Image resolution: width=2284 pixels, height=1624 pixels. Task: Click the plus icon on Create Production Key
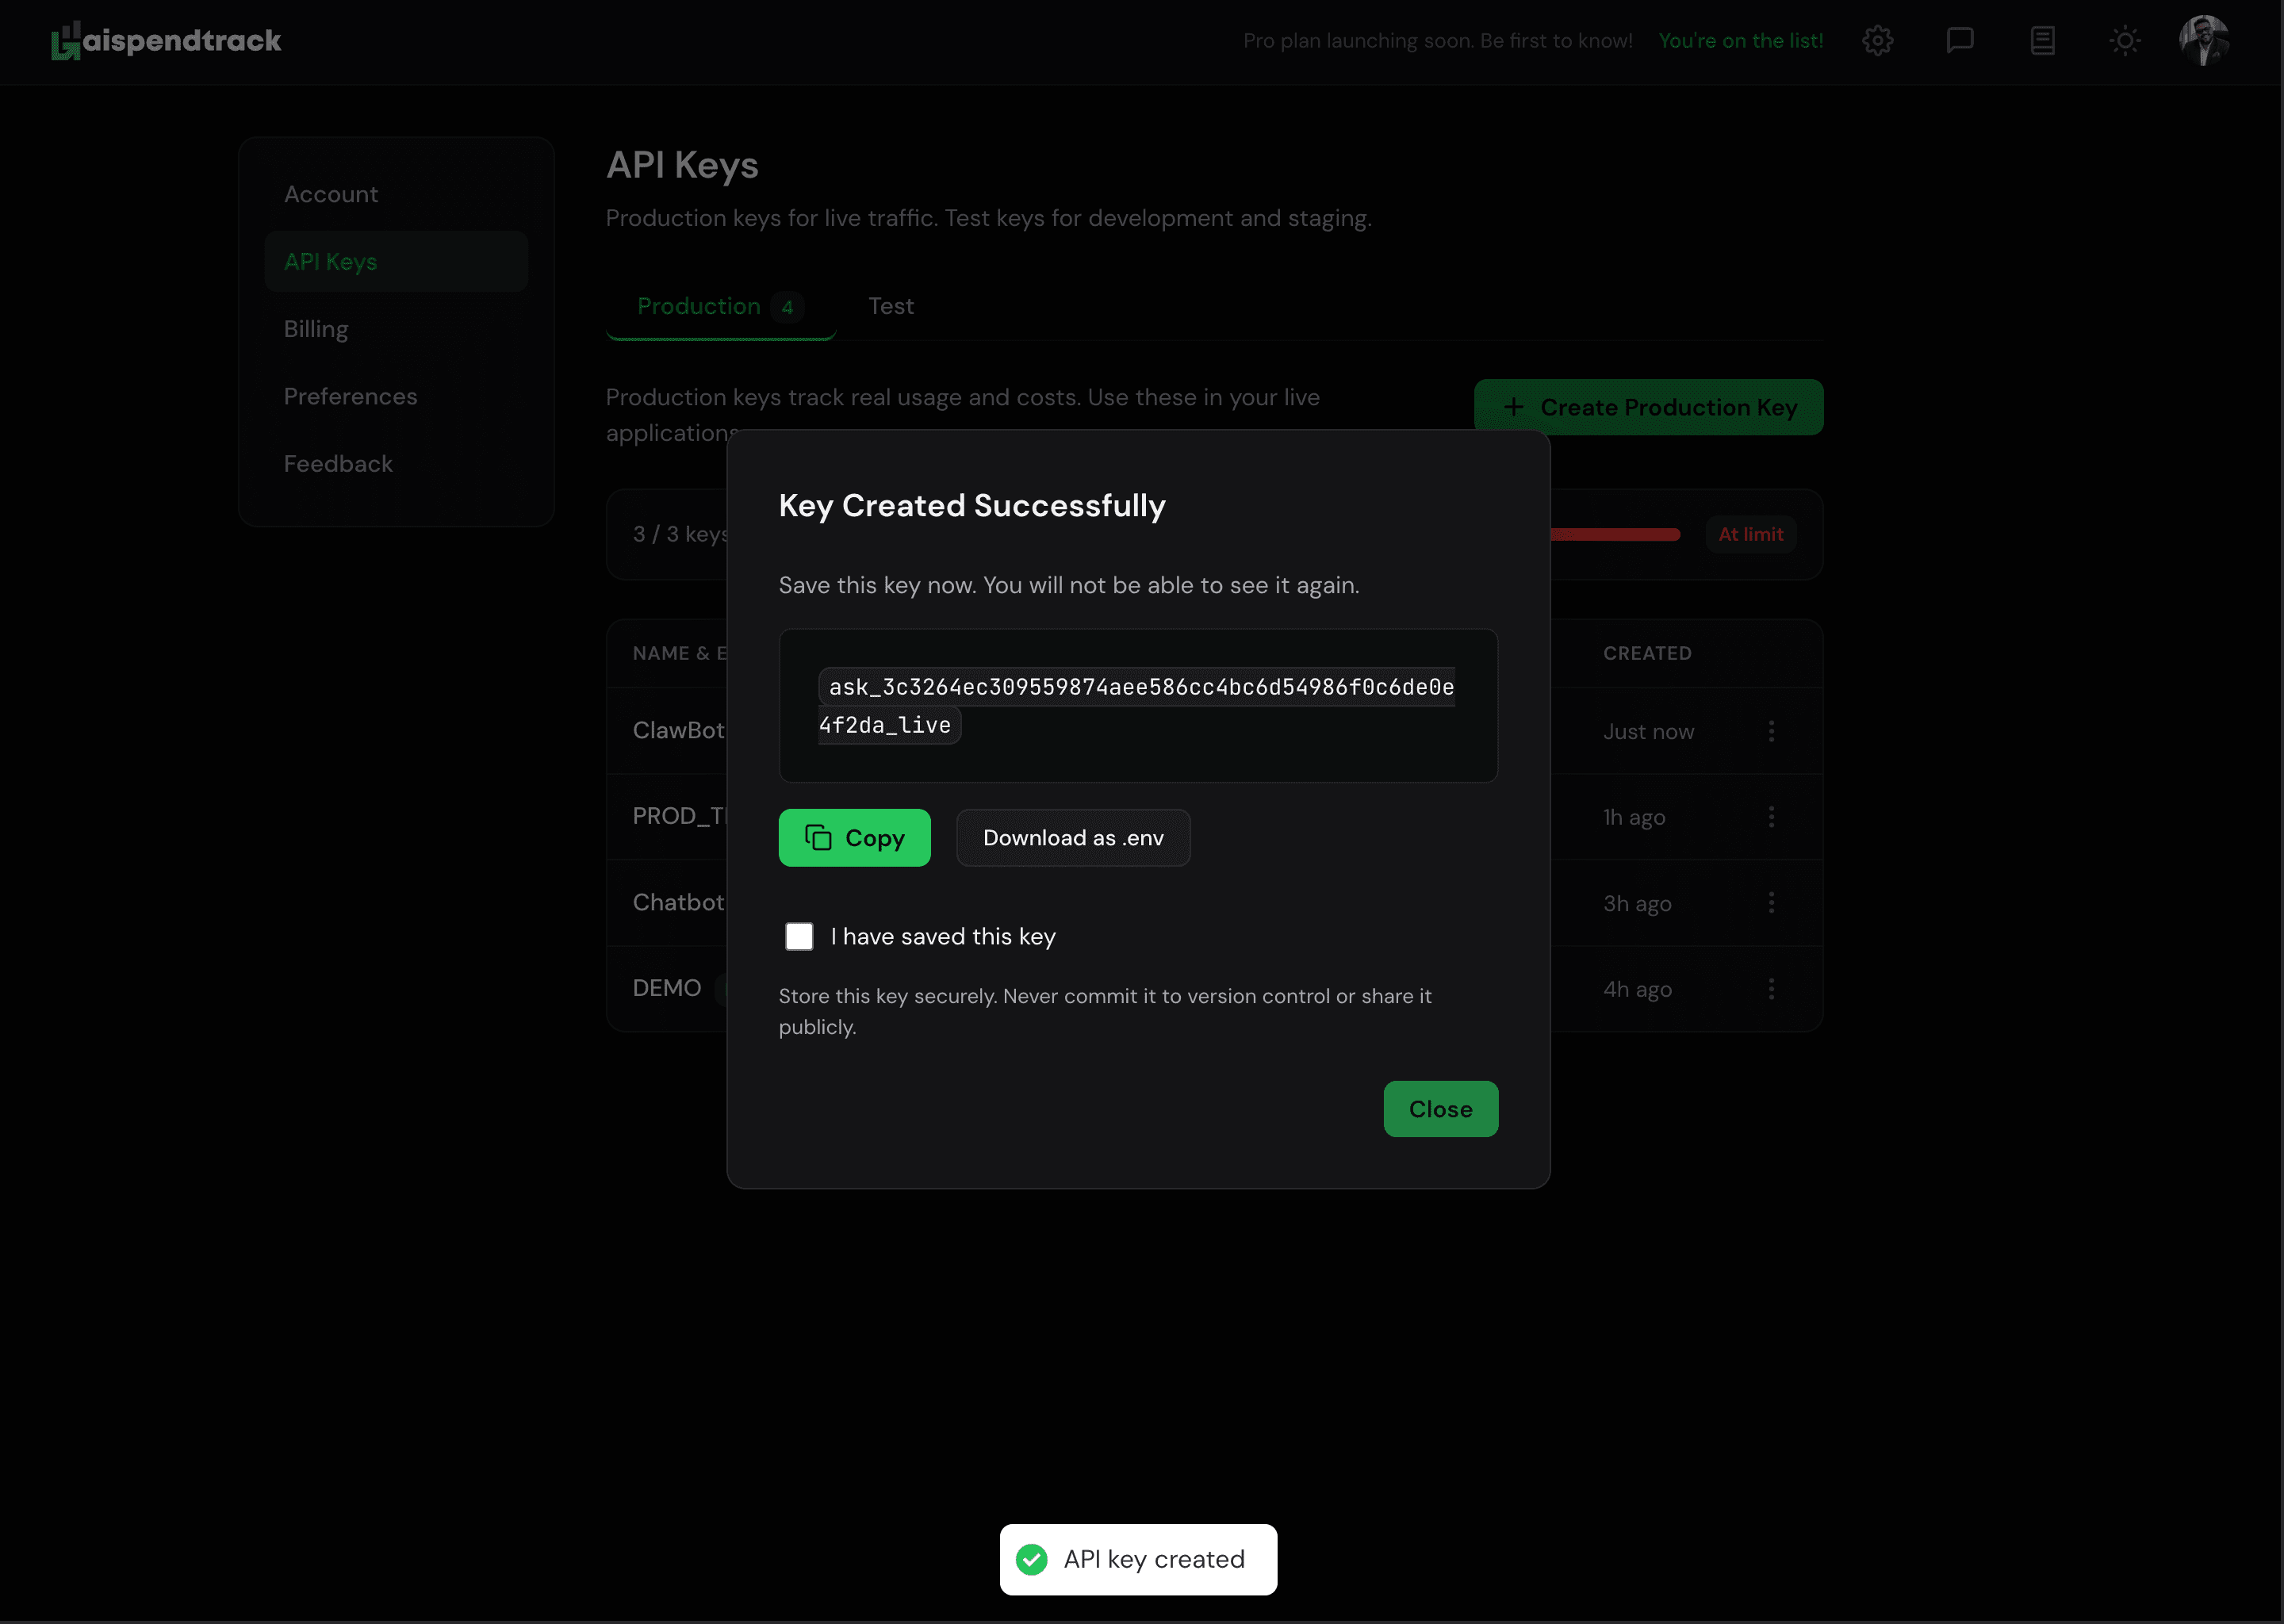point(1514,407)
